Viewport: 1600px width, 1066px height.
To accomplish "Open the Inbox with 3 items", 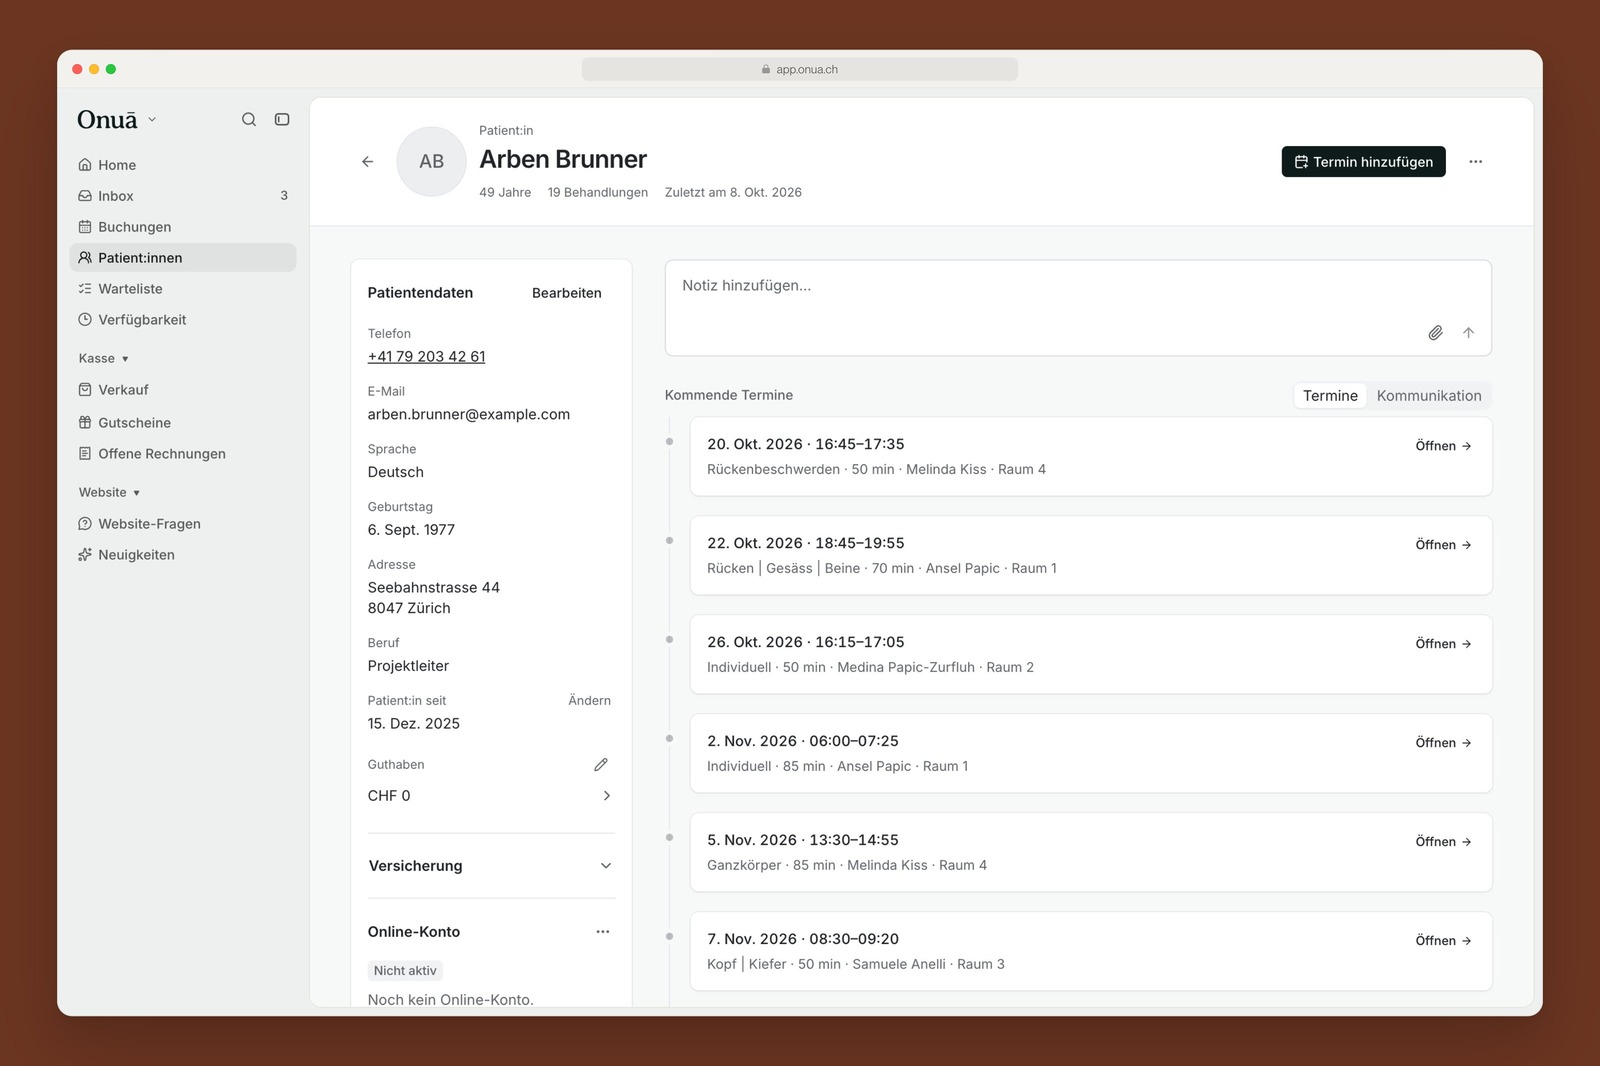I will 183,196.
